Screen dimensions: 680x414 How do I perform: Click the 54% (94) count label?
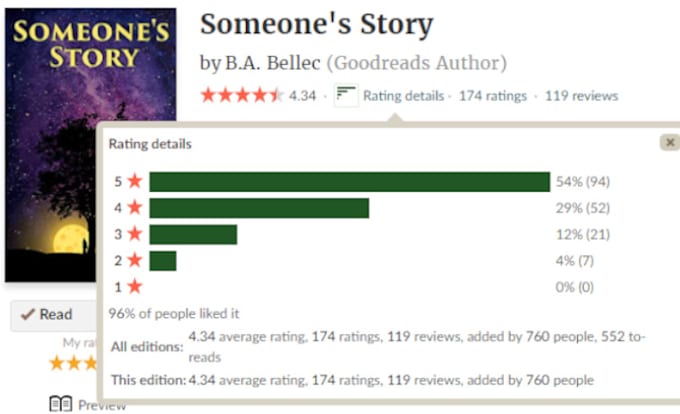583,182
